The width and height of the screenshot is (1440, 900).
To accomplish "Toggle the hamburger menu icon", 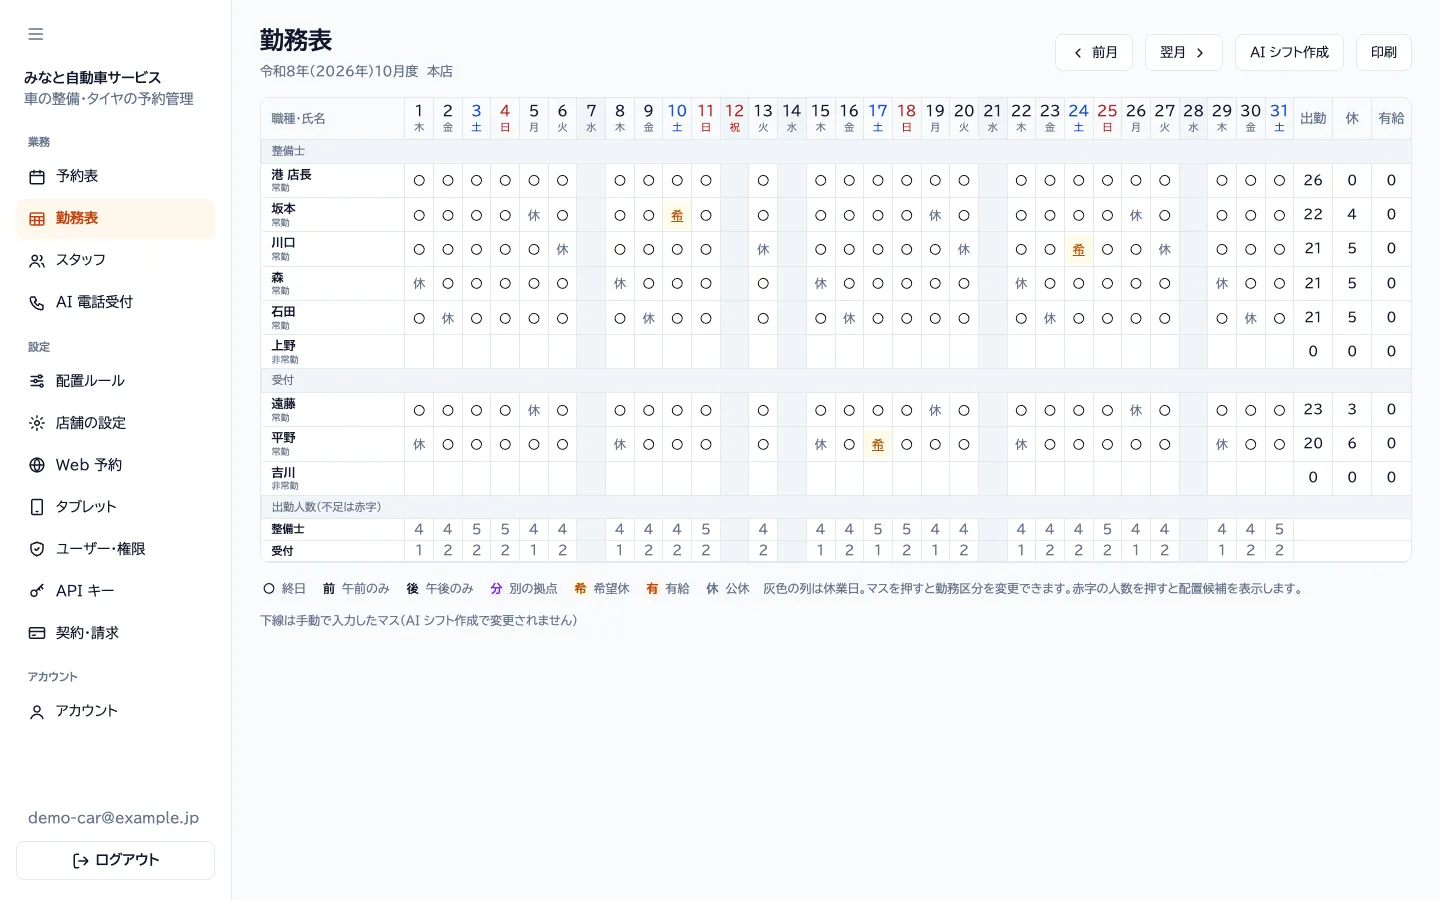I will pos(36,34).
